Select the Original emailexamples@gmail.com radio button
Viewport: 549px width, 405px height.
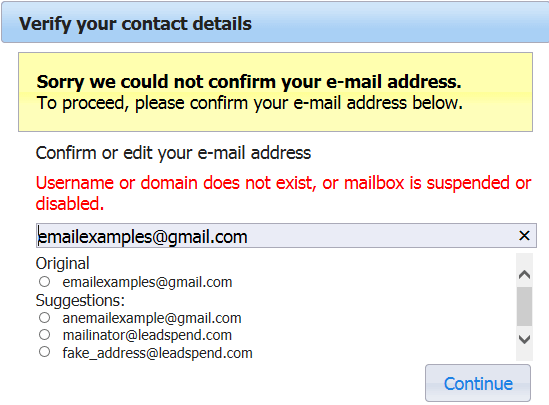(x=44, y=281)
